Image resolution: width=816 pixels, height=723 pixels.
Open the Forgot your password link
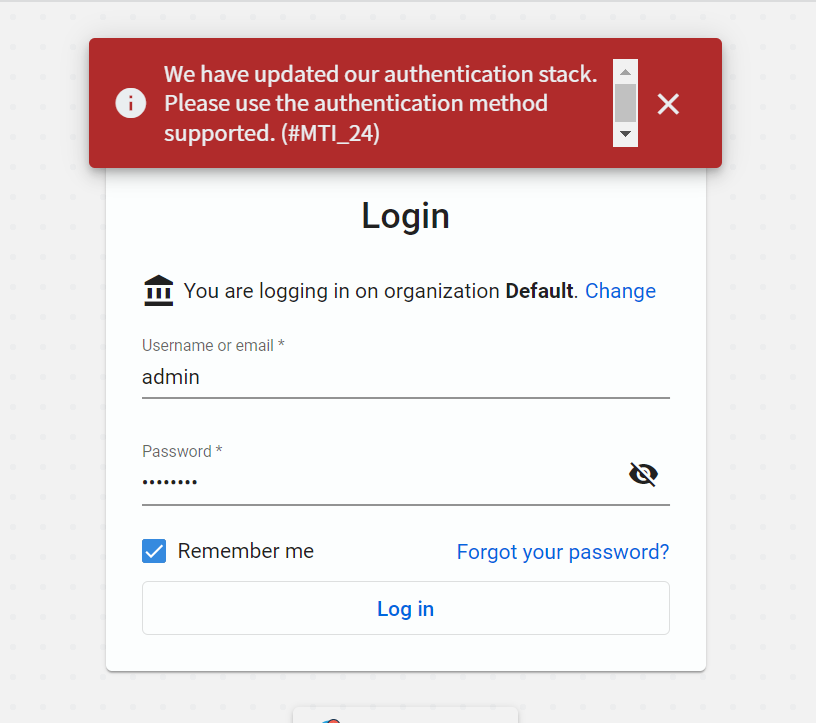563,552
